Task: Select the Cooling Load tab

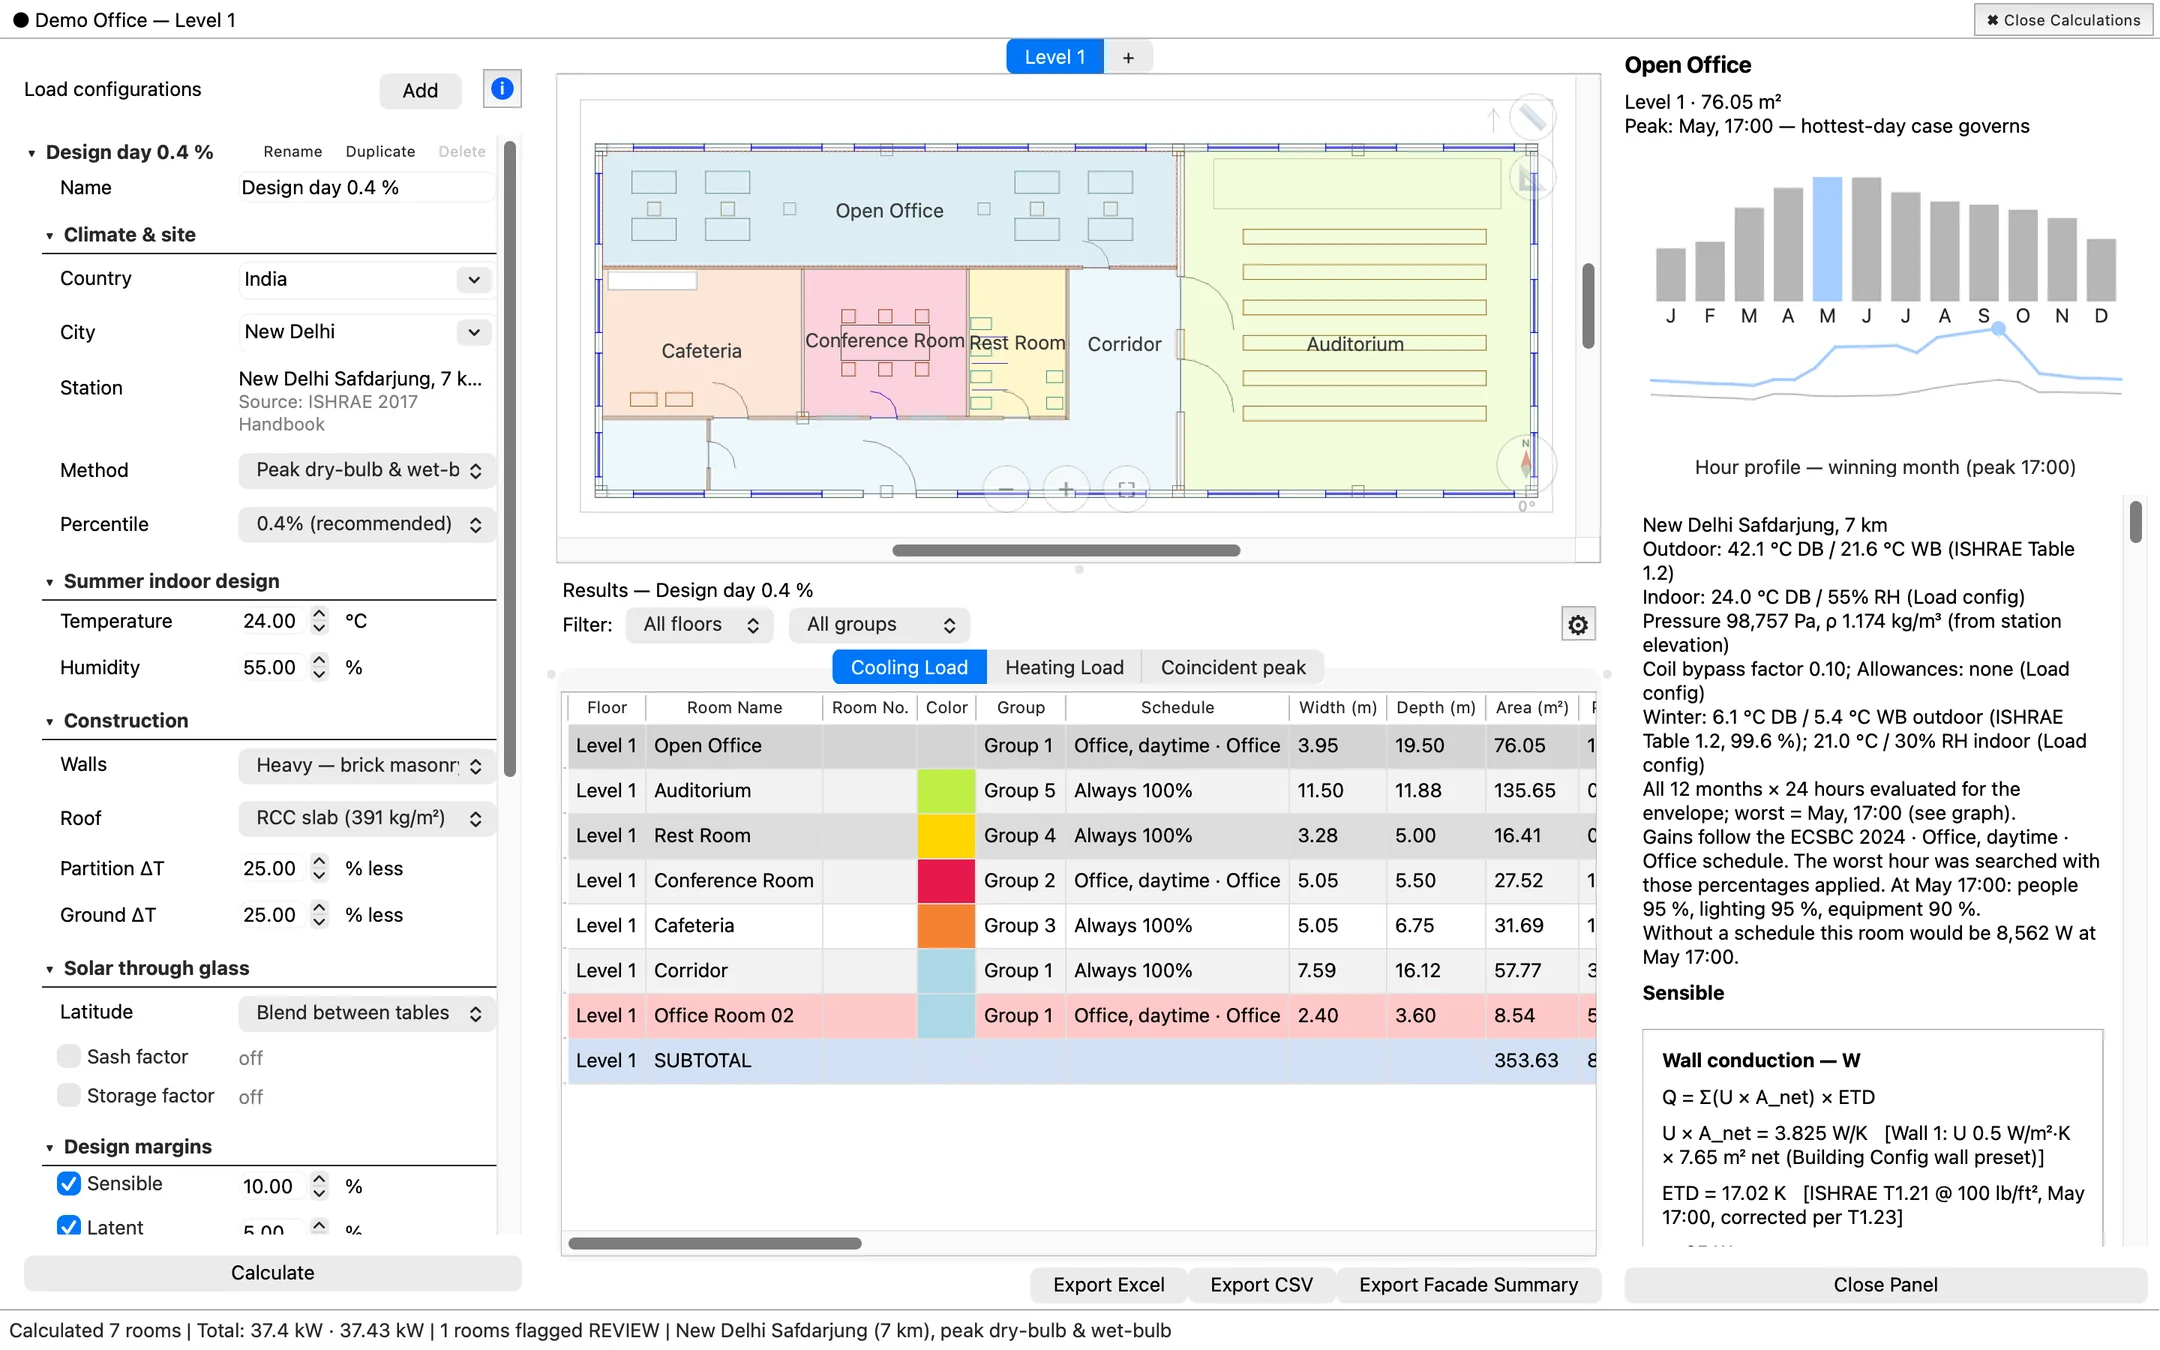Action: [x=909, y=667]
